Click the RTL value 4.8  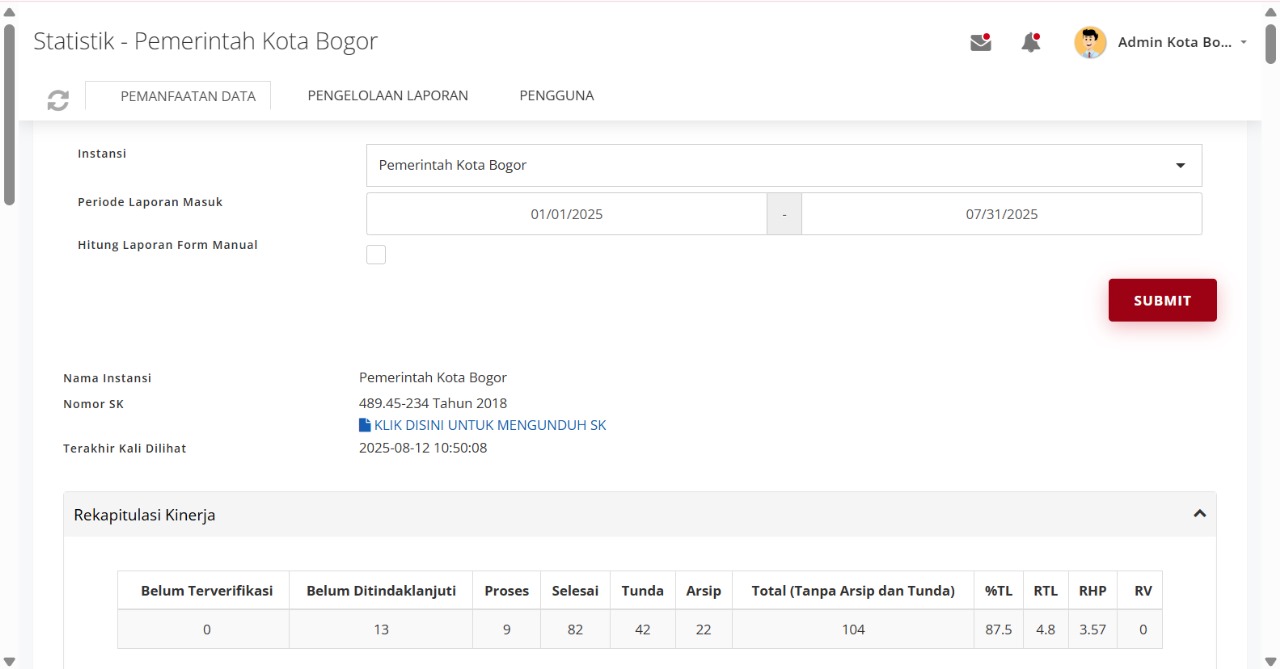pyautogui.click(x=1045, y=629)
